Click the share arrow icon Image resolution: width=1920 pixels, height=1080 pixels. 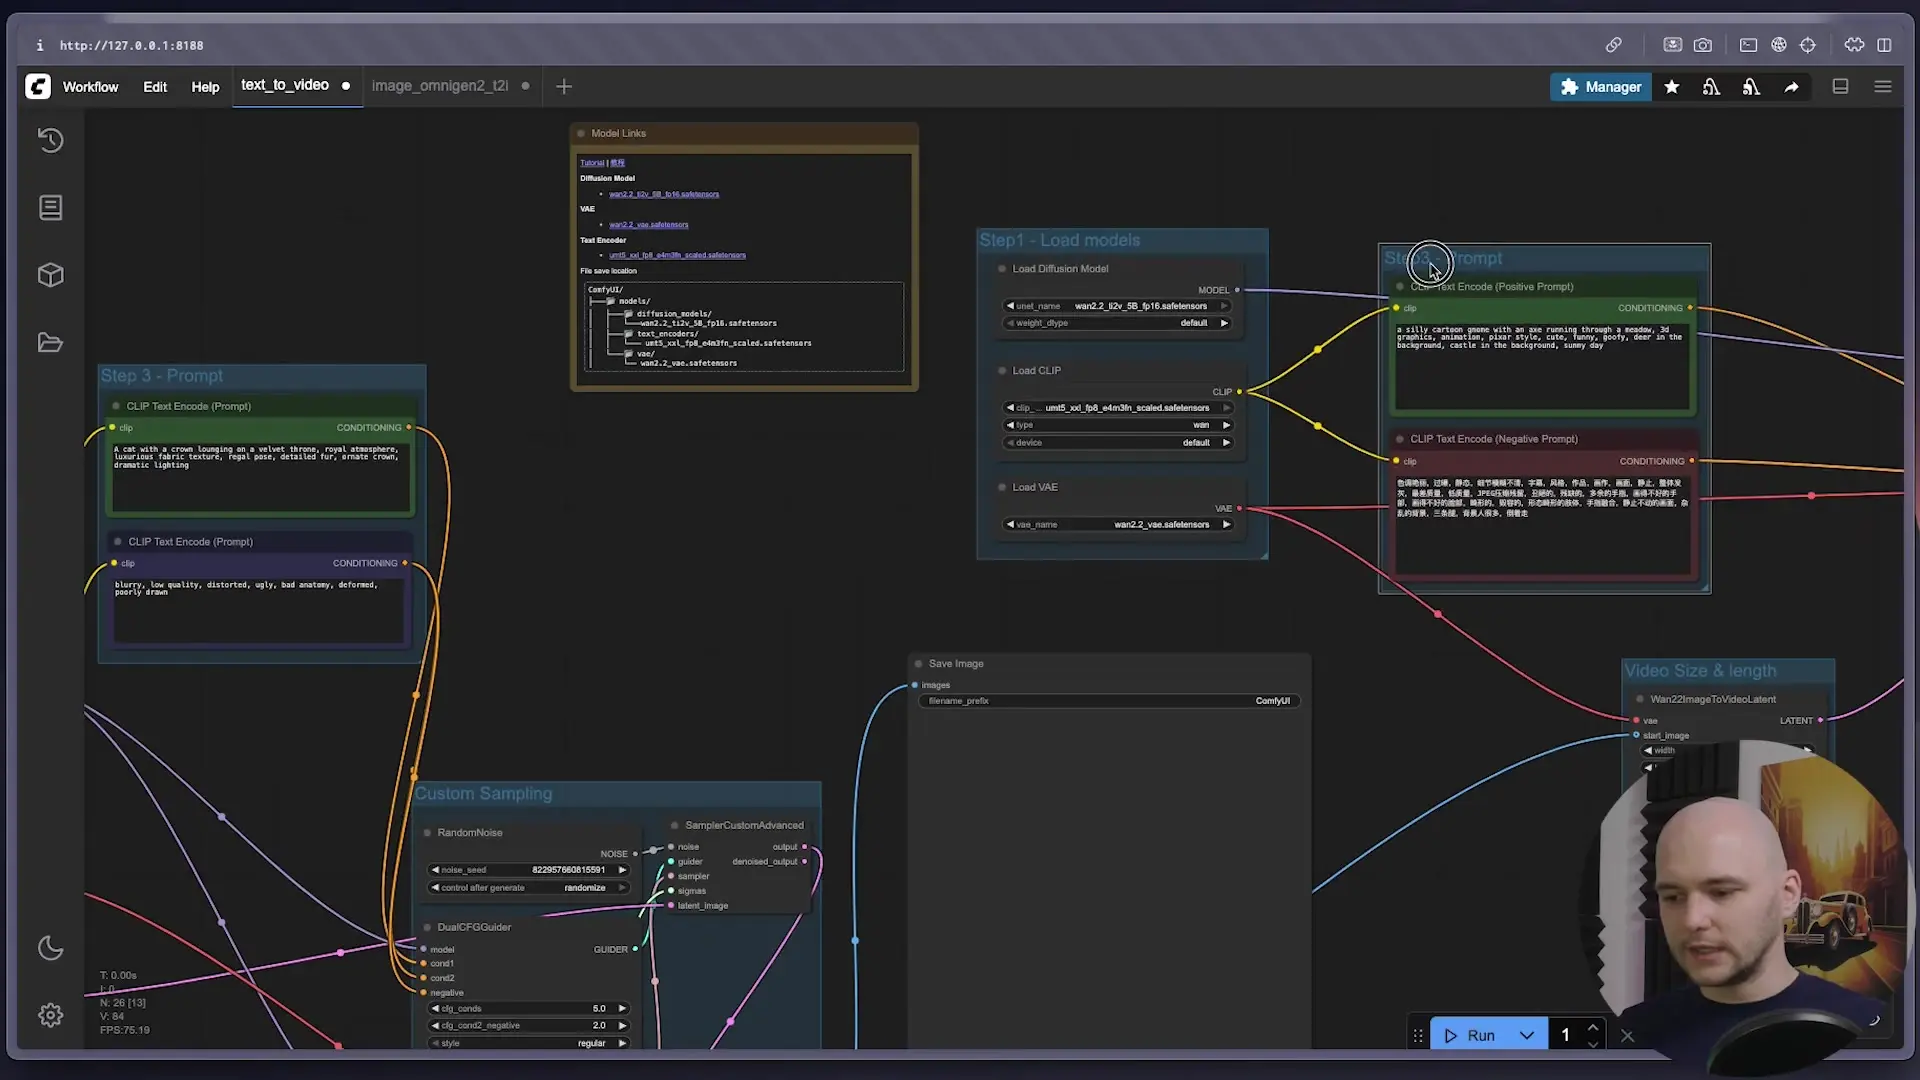1791,87
